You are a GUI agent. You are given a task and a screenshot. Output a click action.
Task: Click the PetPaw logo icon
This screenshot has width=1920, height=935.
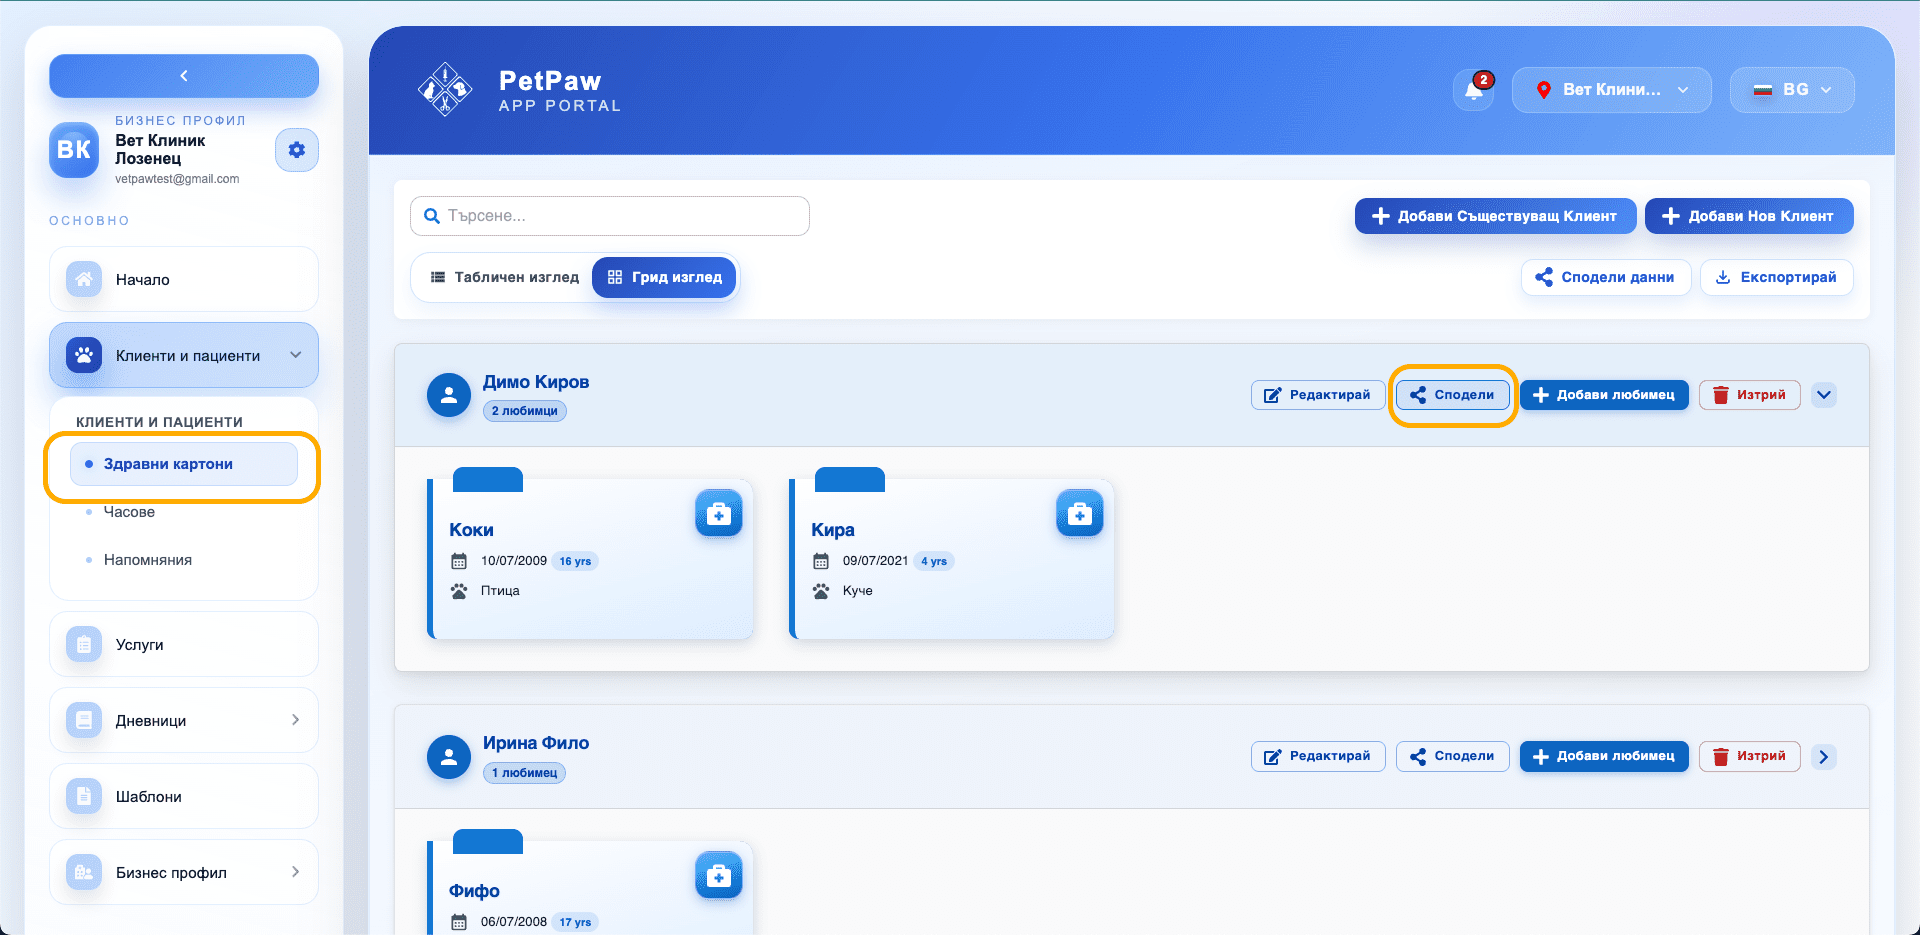pyautogui.click(x=445, y=90)
